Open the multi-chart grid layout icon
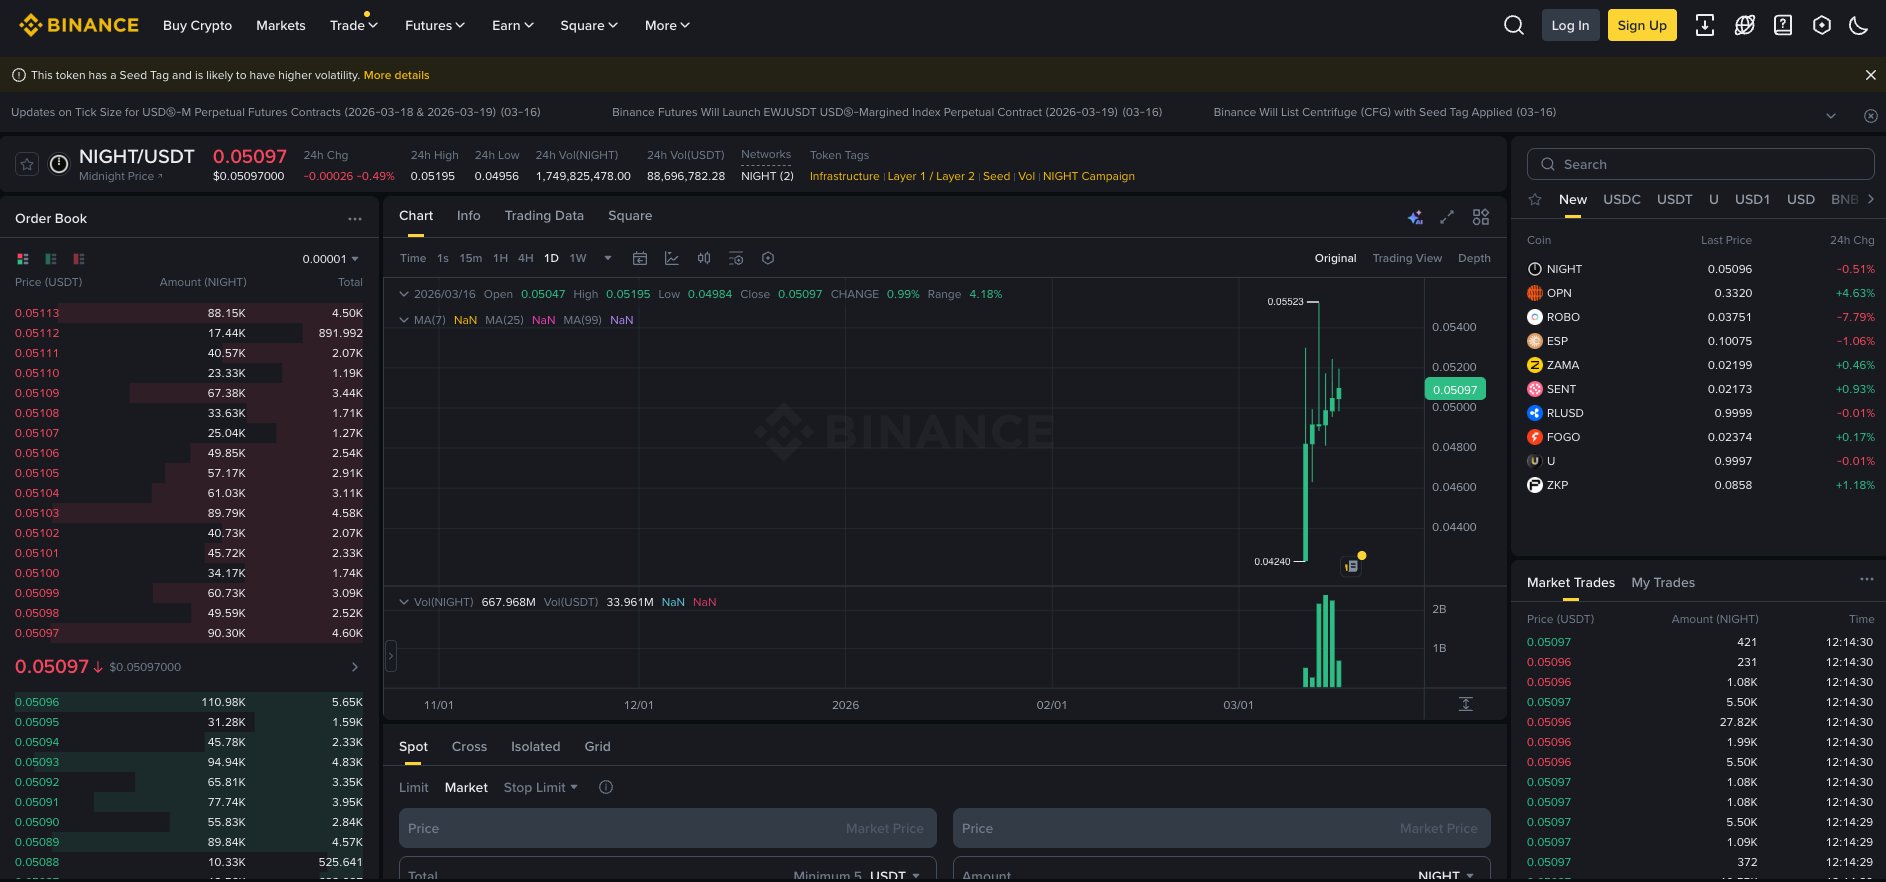1886x882 pixels. 1481,217
